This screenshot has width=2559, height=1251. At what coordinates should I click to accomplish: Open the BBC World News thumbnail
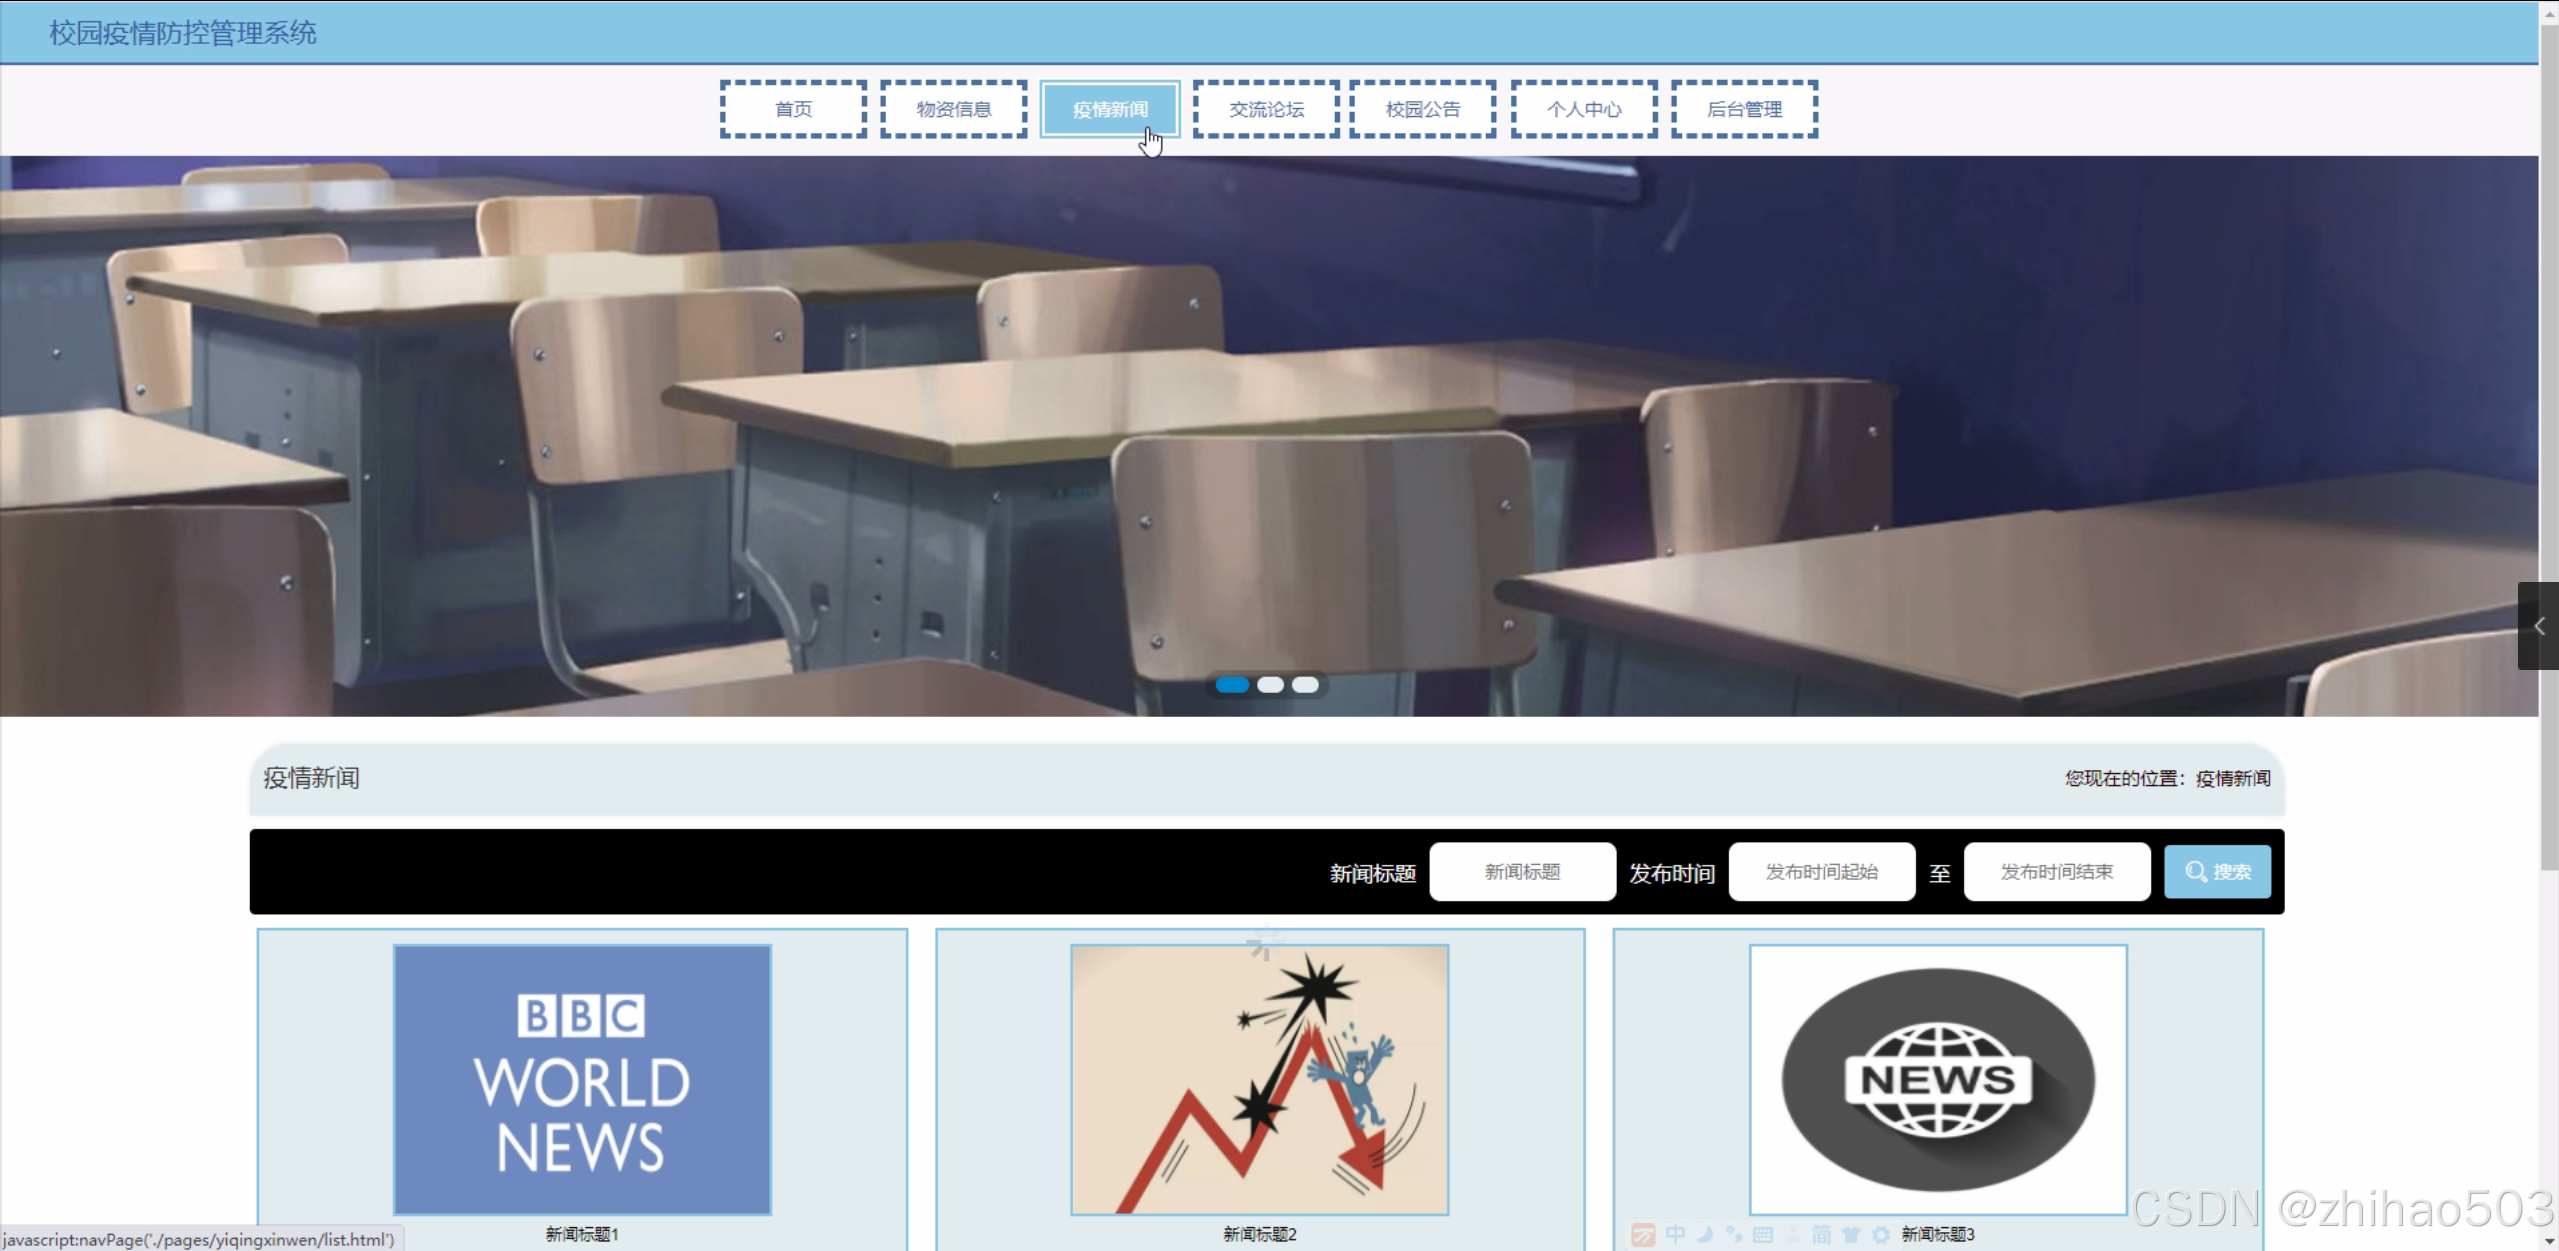click(582, 1080)
